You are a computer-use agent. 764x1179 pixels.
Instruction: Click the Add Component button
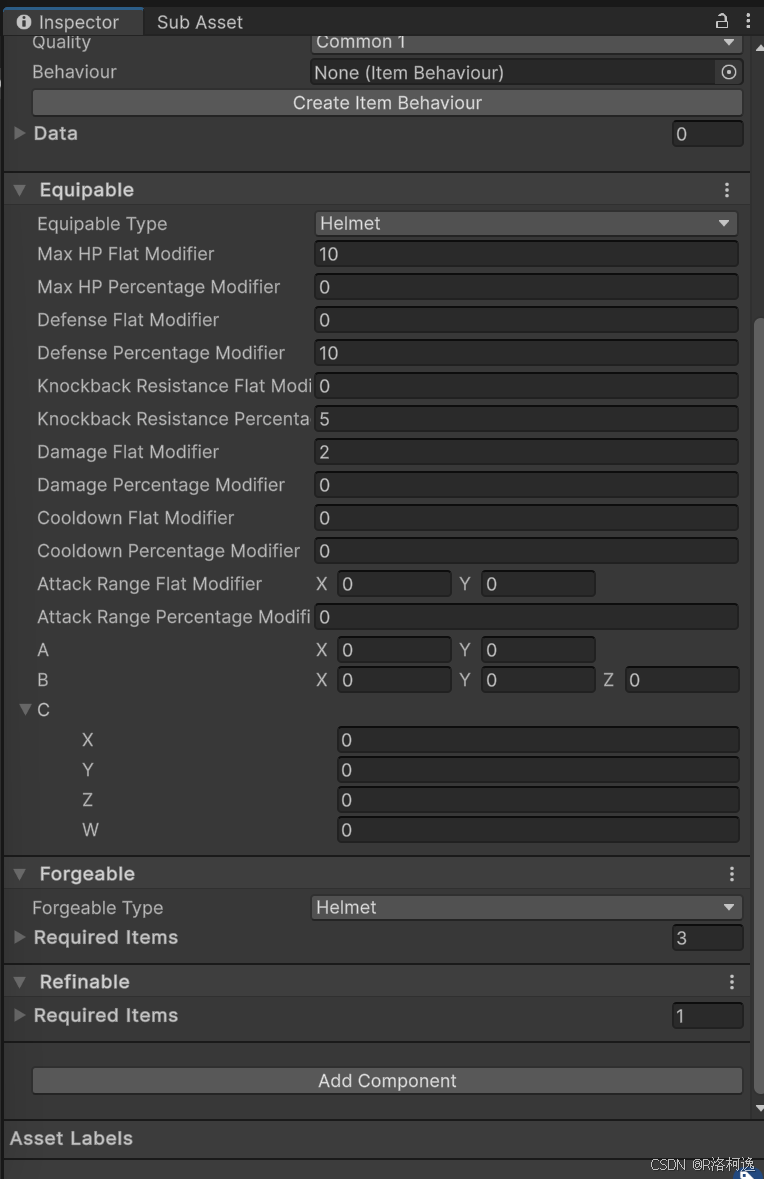coord(386,1080)
